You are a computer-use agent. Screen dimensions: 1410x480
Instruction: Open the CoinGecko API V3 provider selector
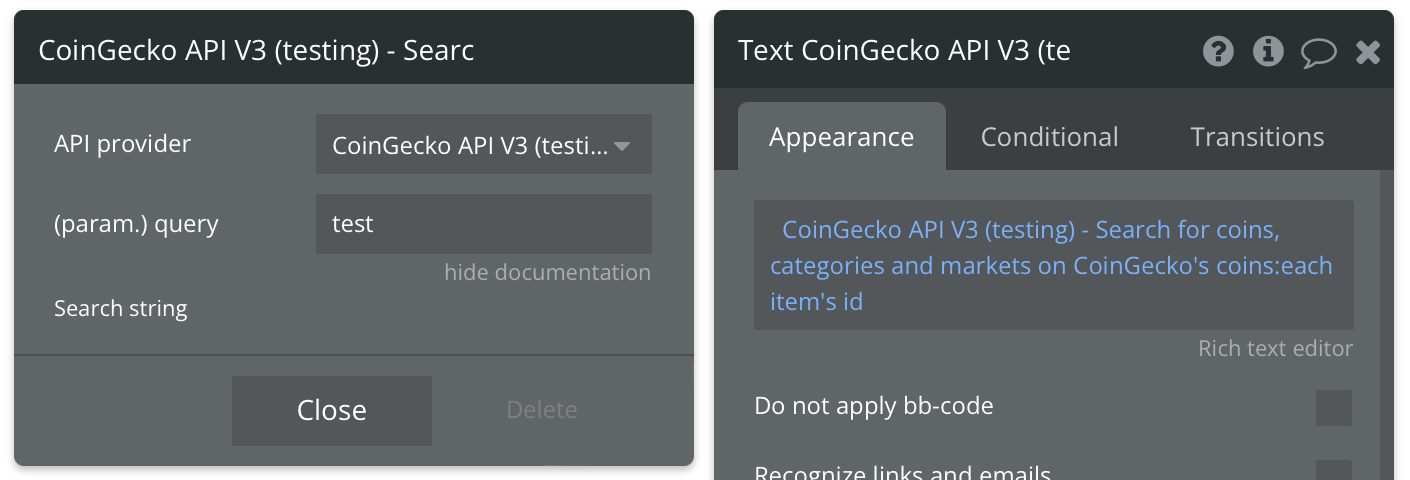click(x=484, y=144)
